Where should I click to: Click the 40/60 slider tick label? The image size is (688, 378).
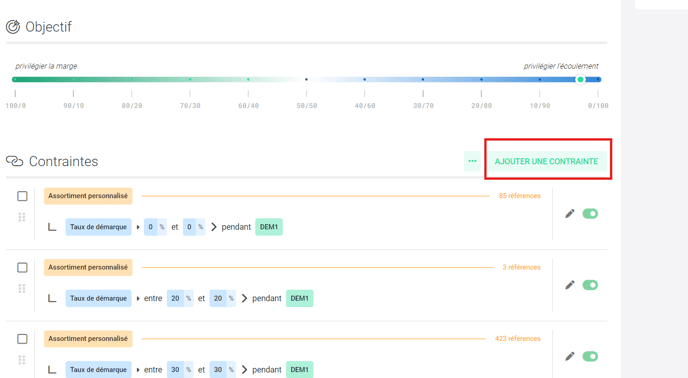tap(365, 106)
